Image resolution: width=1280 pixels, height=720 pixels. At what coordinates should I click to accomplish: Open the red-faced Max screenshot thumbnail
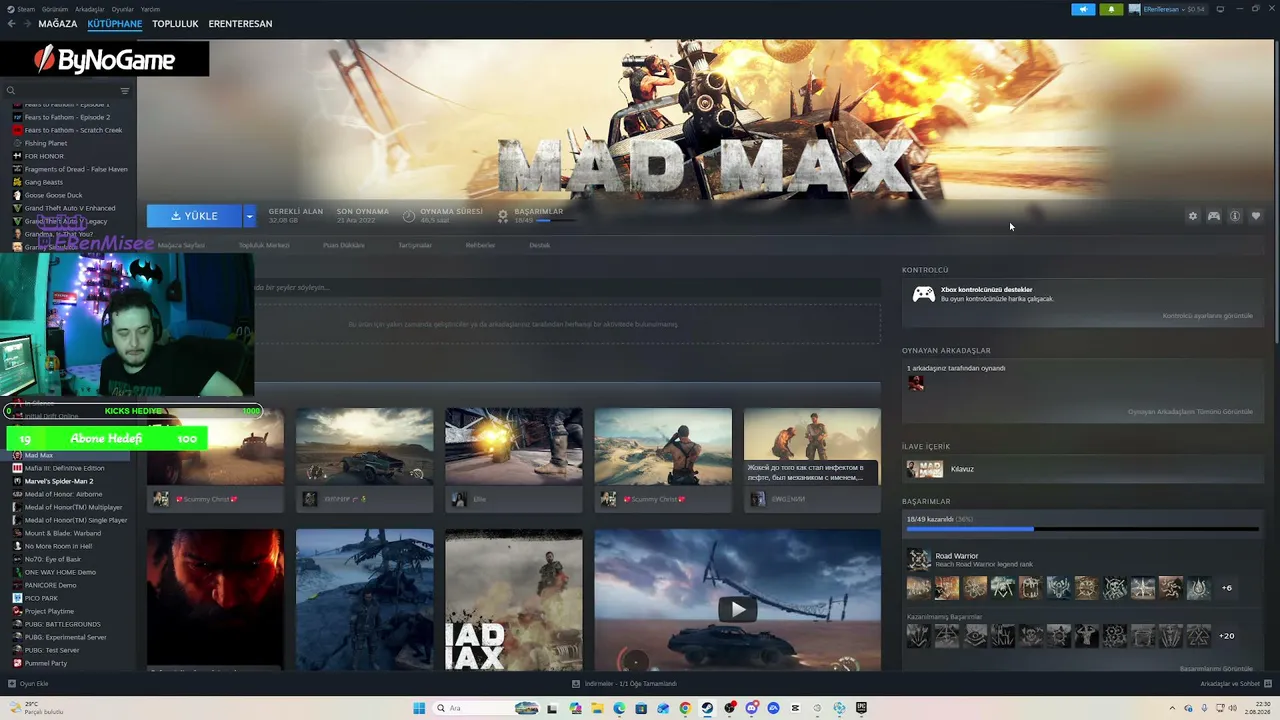215,599
